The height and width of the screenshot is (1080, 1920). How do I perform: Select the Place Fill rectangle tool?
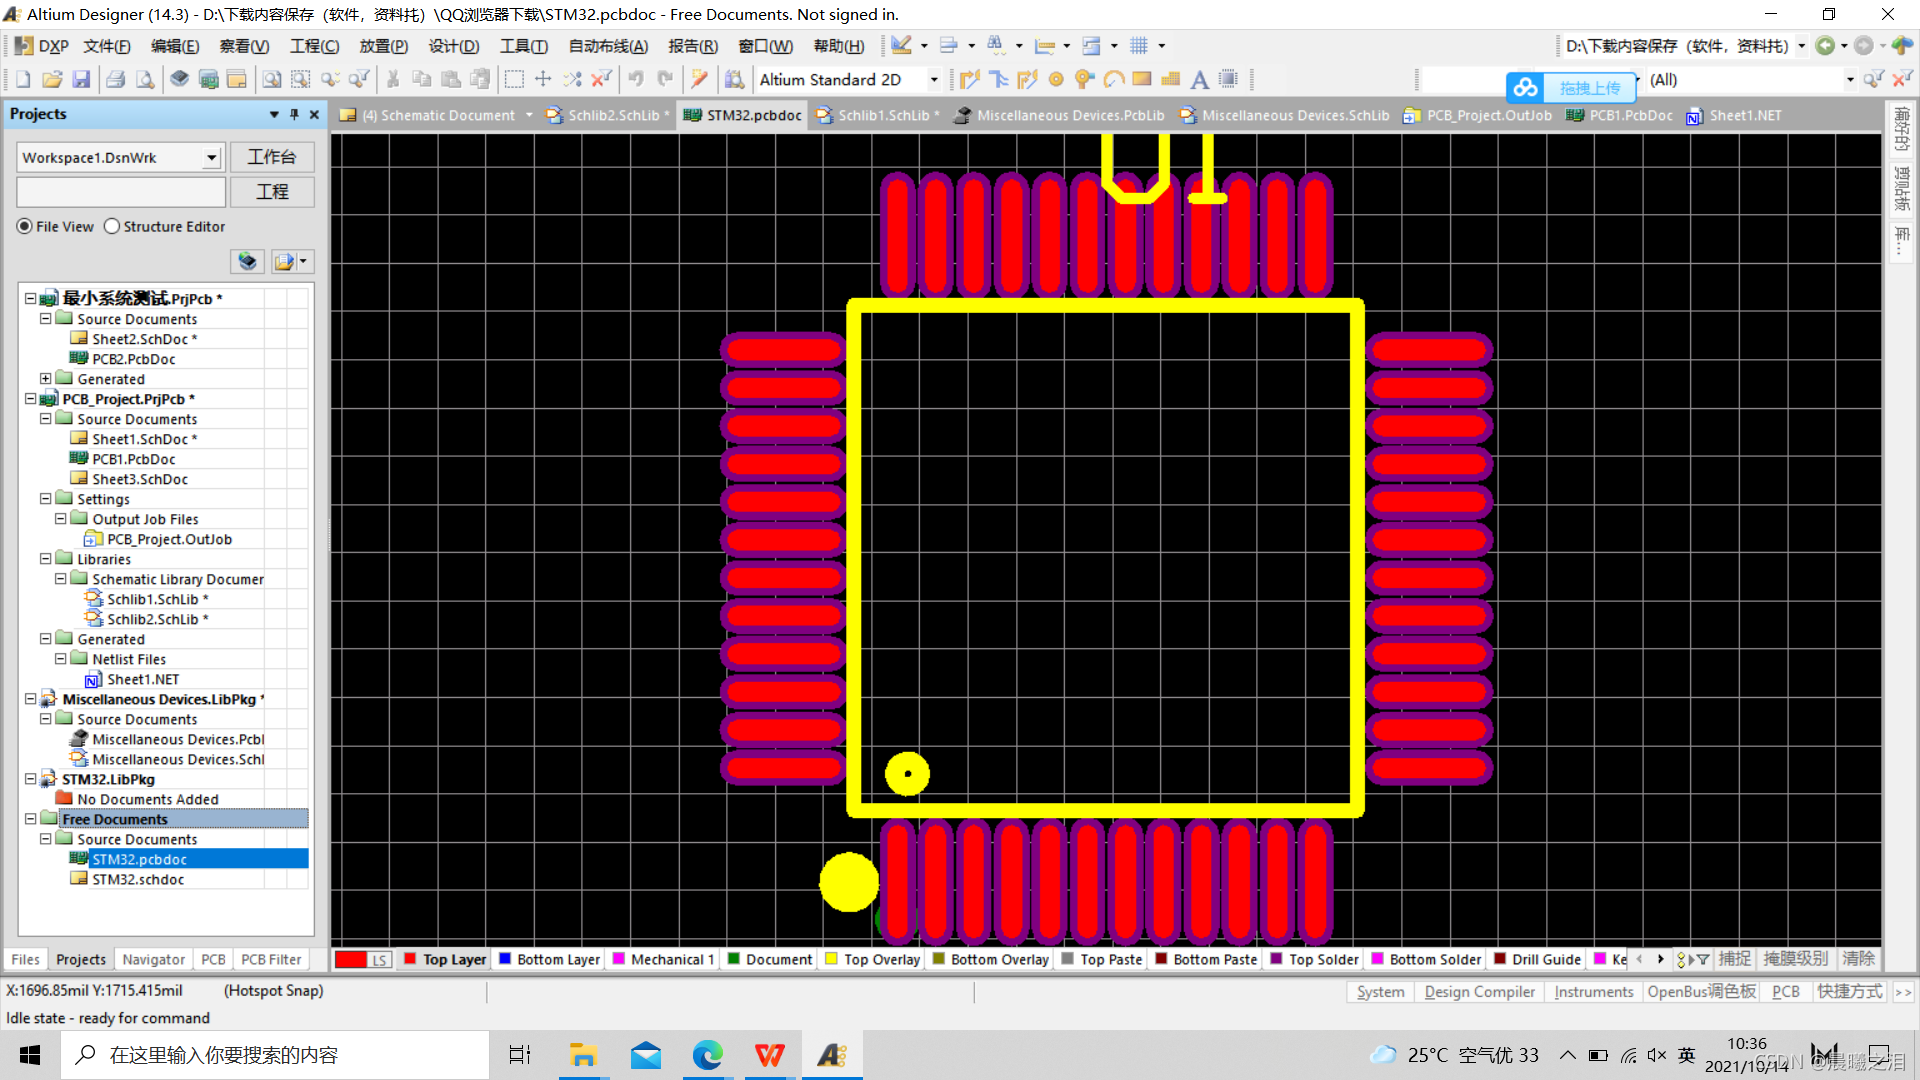(x=1142, y=79)
